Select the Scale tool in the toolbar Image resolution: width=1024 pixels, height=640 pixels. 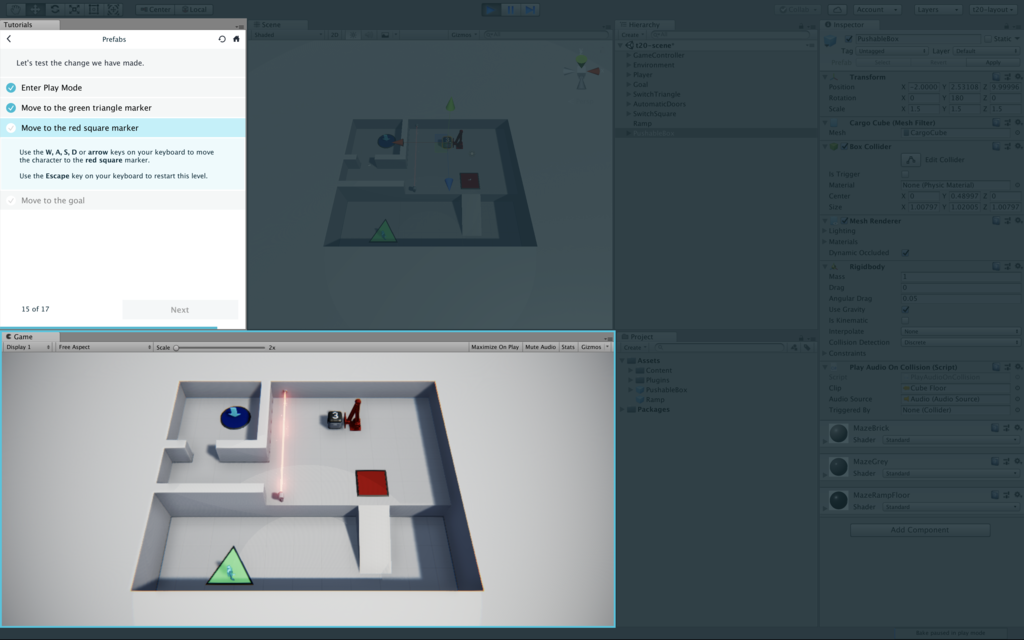click(74, 9)
